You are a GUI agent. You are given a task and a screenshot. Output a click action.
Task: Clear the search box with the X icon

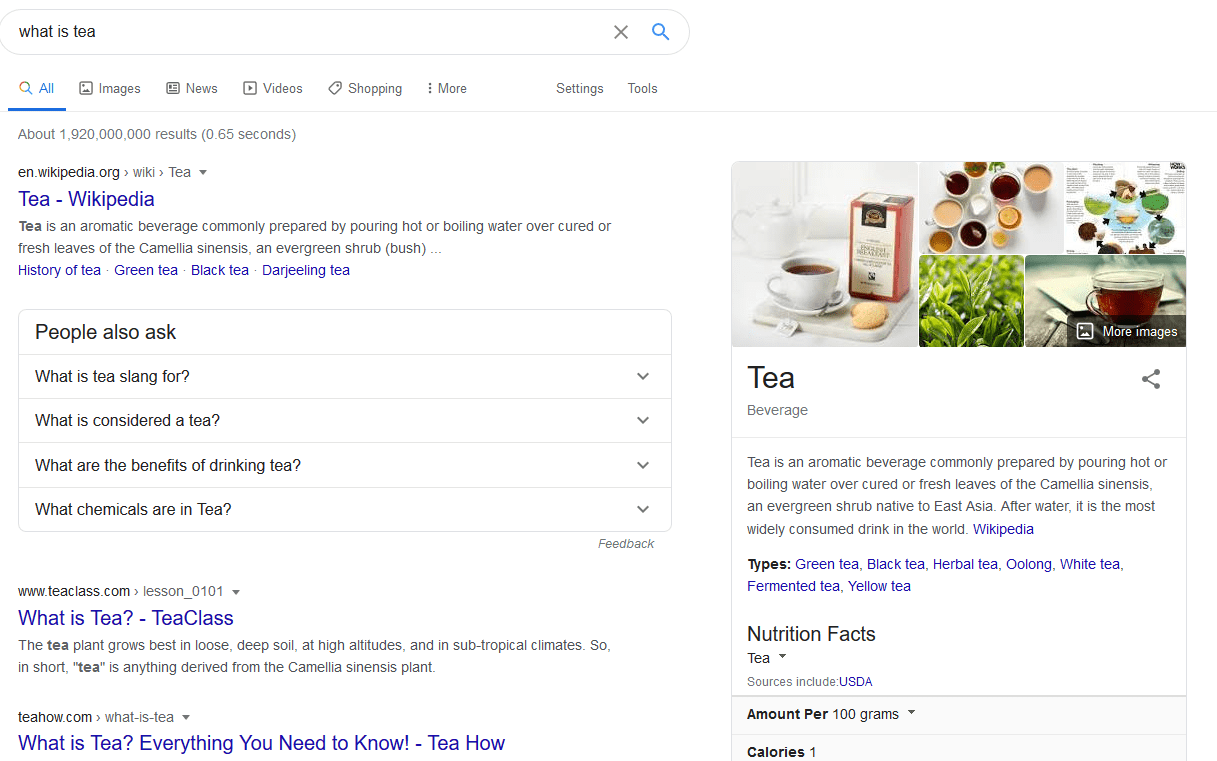pos(621,32)
